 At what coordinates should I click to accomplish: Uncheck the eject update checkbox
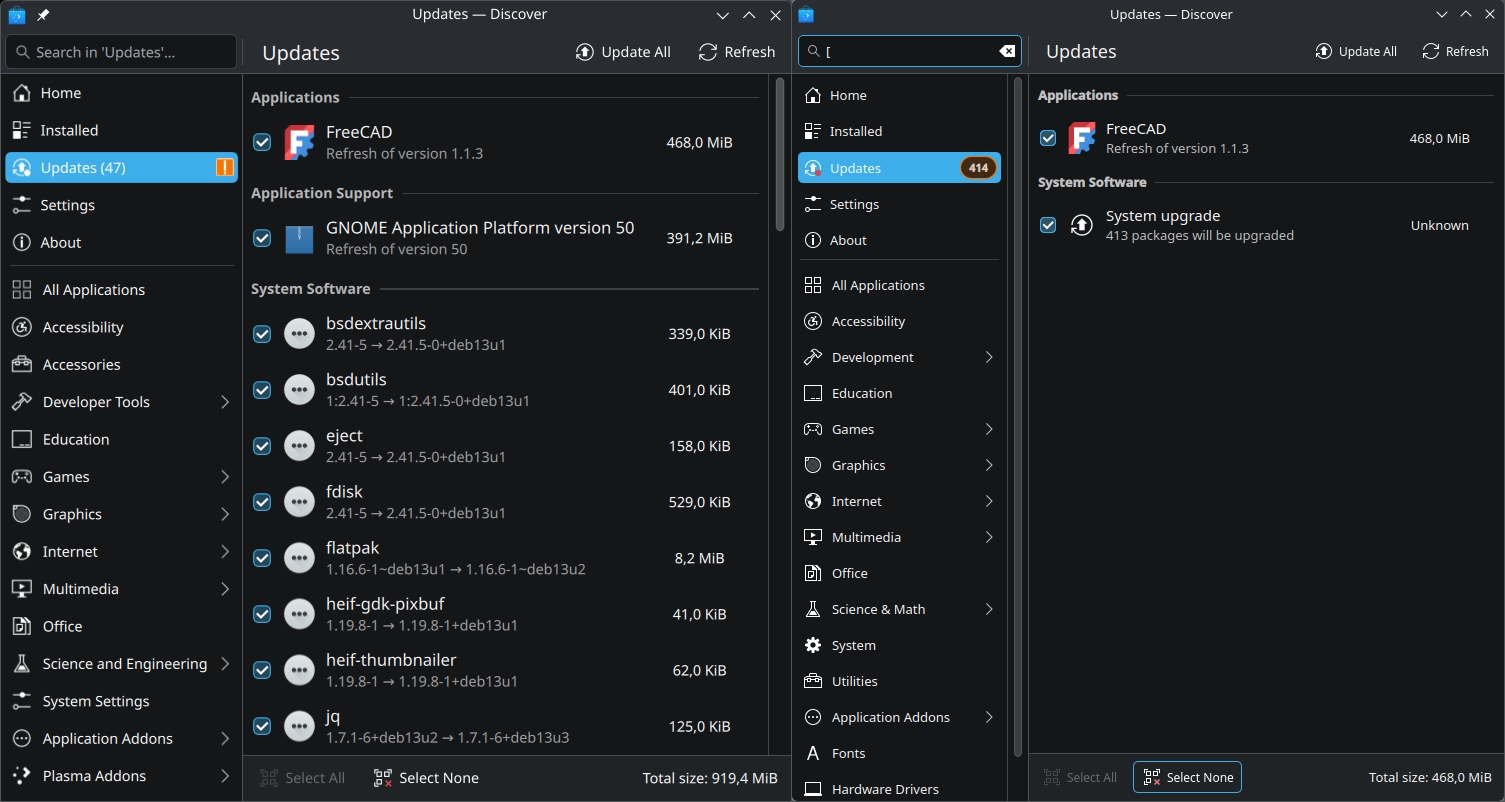[262, 446]
